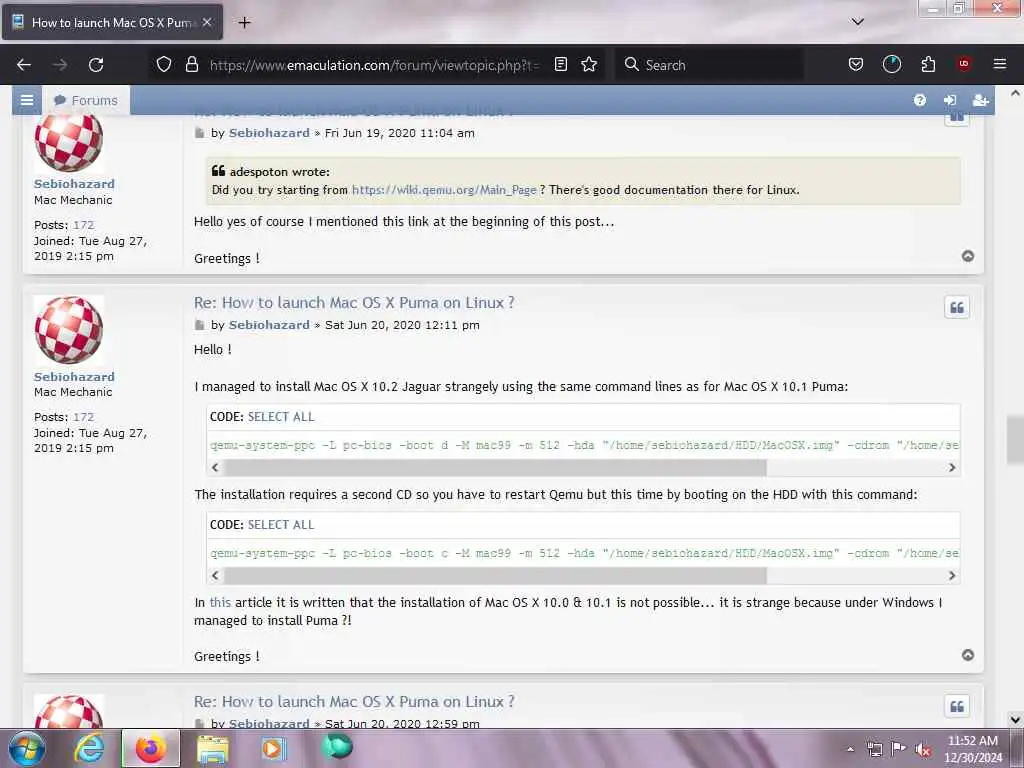Open a new tab with the plus button
This screenshot has height=768, width=1024.
click(244, 23)
